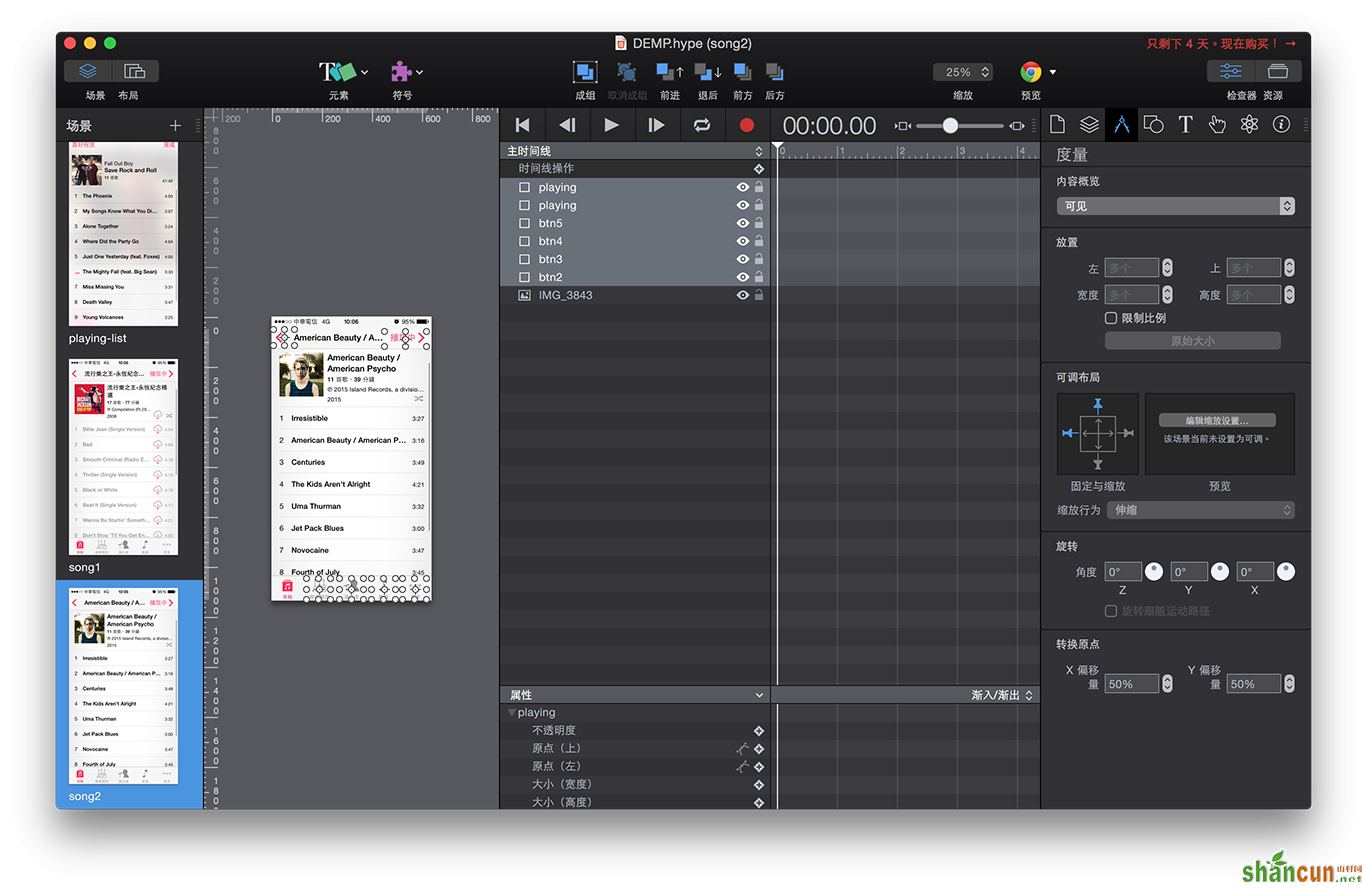Add a keyframe action on 时间线操作 row

[x=759, y=169]
